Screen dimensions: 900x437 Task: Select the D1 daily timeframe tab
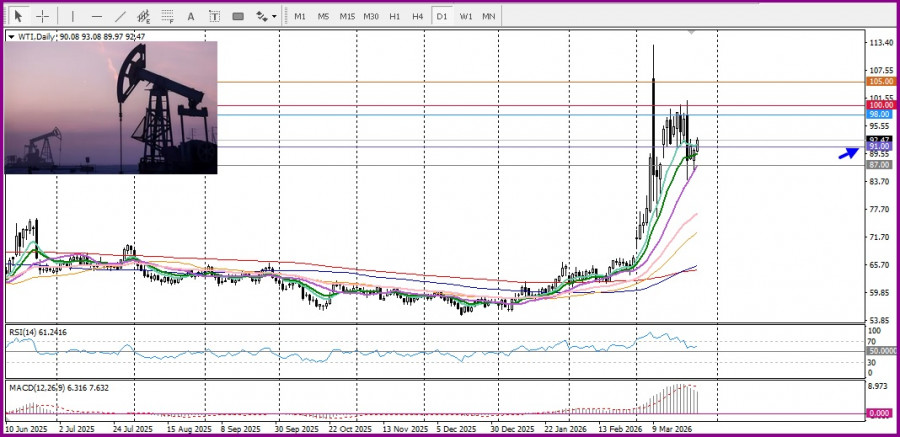(x=442, y=16)
